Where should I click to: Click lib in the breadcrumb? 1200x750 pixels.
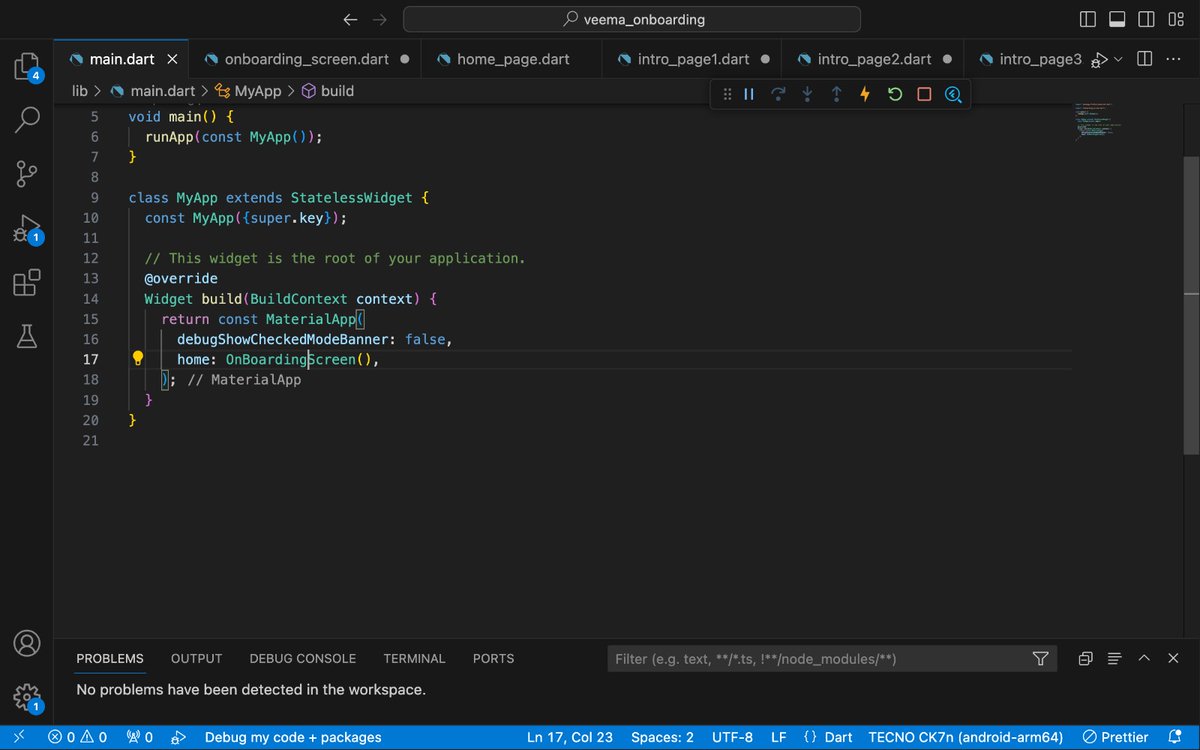click(x=80, y=91)
